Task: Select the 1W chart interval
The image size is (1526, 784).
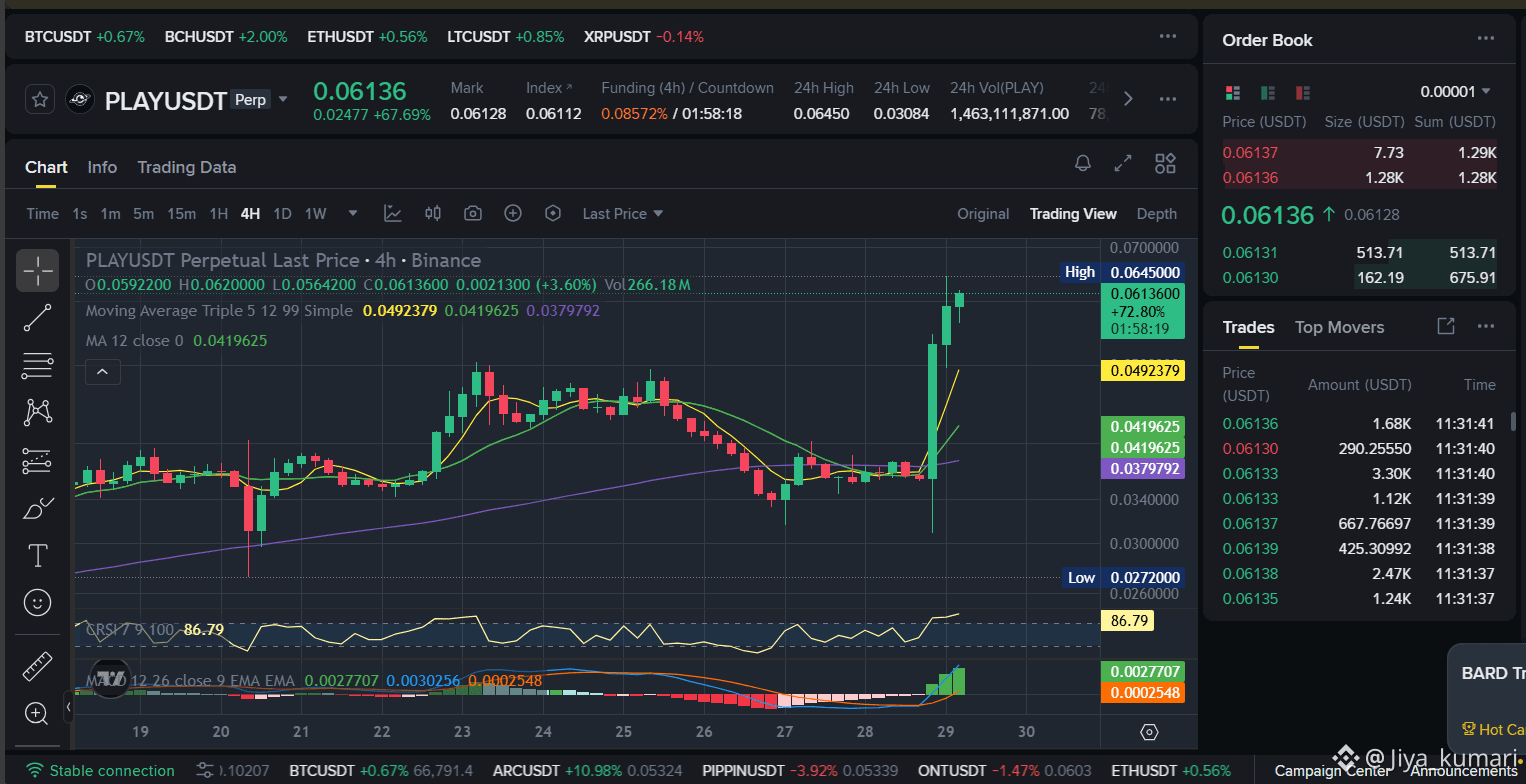Action: [316, 214]
